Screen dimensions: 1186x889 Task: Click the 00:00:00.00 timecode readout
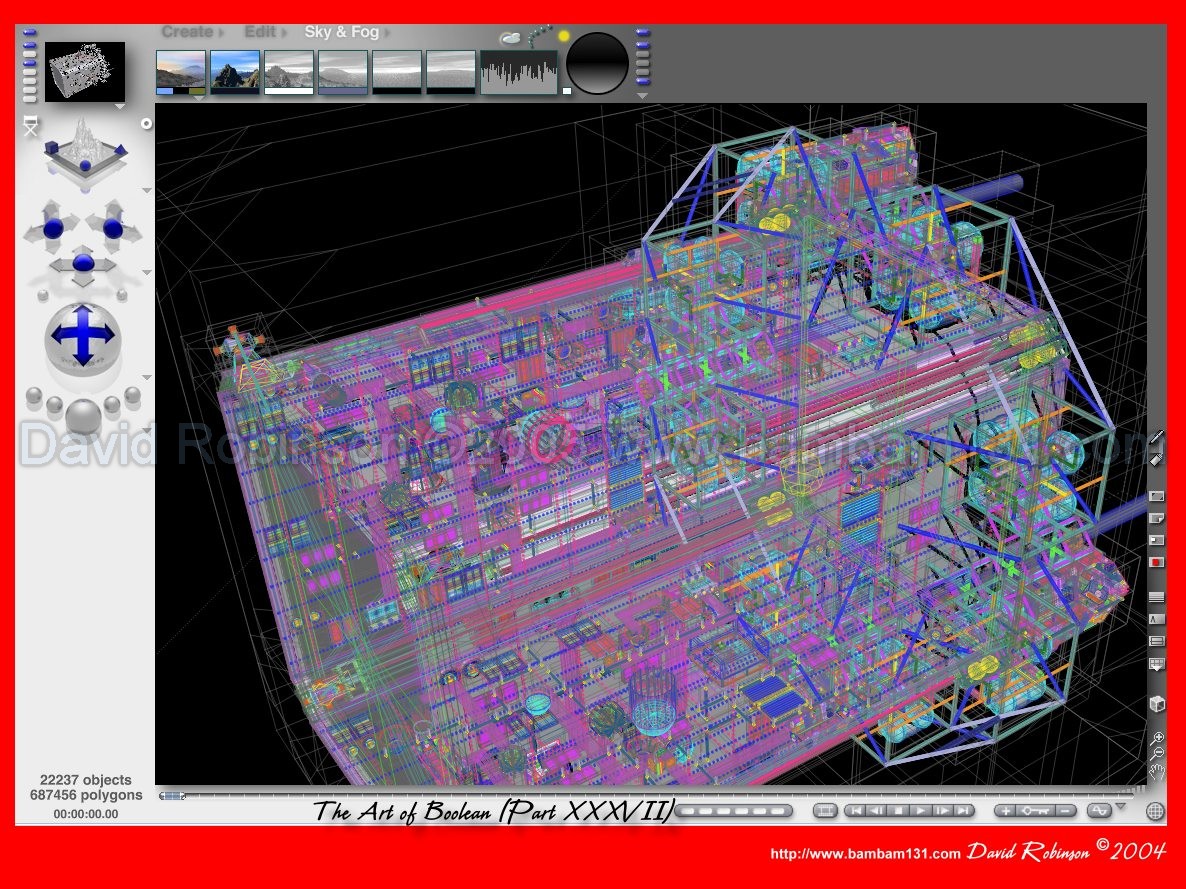85,814
